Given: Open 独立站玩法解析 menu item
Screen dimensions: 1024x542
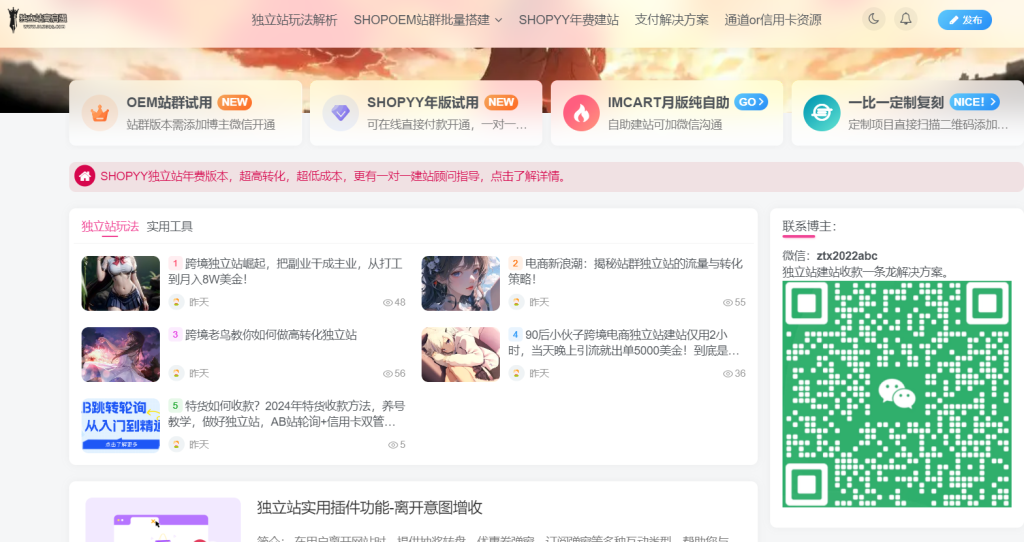Looking at the screenshot, I should click(x=295, y=20).
